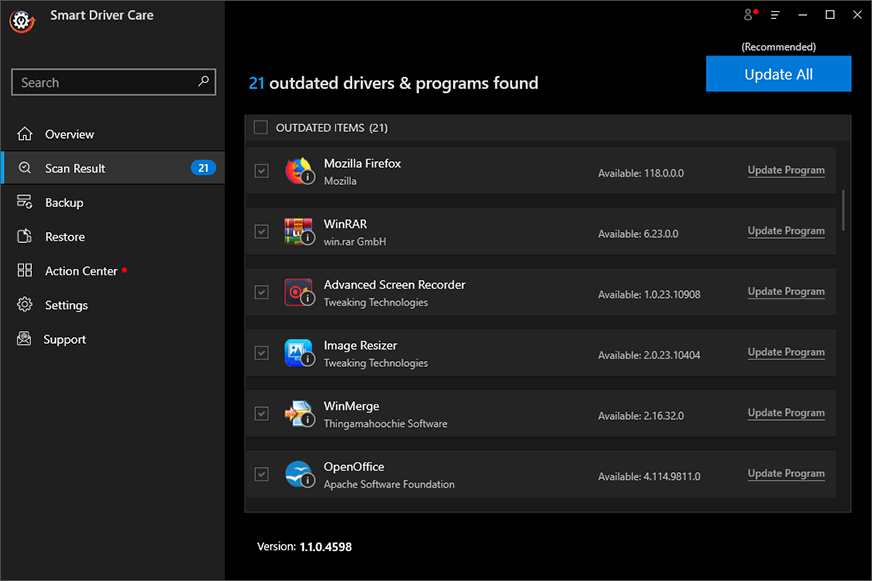Open the Action Center
This screenshot has width=872, height=581.
point(81,271)
